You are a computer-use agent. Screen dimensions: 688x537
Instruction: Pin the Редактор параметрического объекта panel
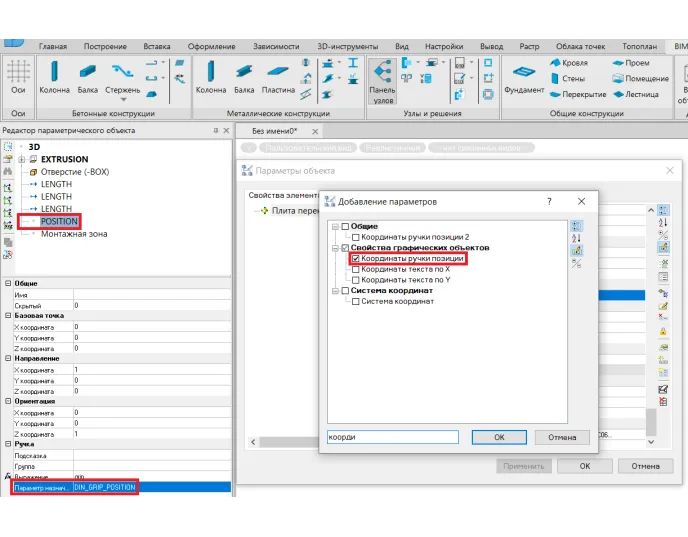pyautogui.click(x=215, y=130)
